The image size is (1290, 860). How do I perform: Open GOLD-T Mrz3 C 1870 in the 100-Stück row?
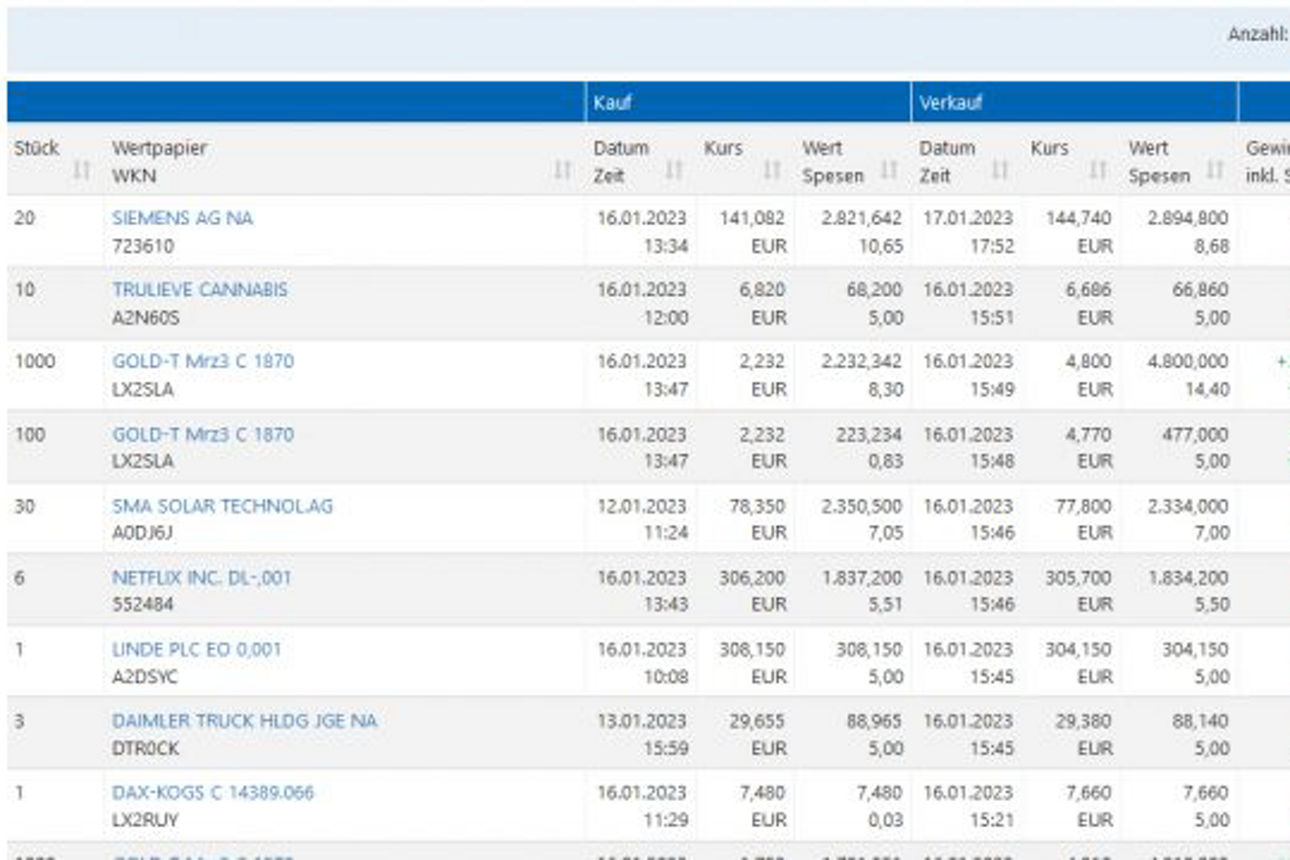coord(202,435)
